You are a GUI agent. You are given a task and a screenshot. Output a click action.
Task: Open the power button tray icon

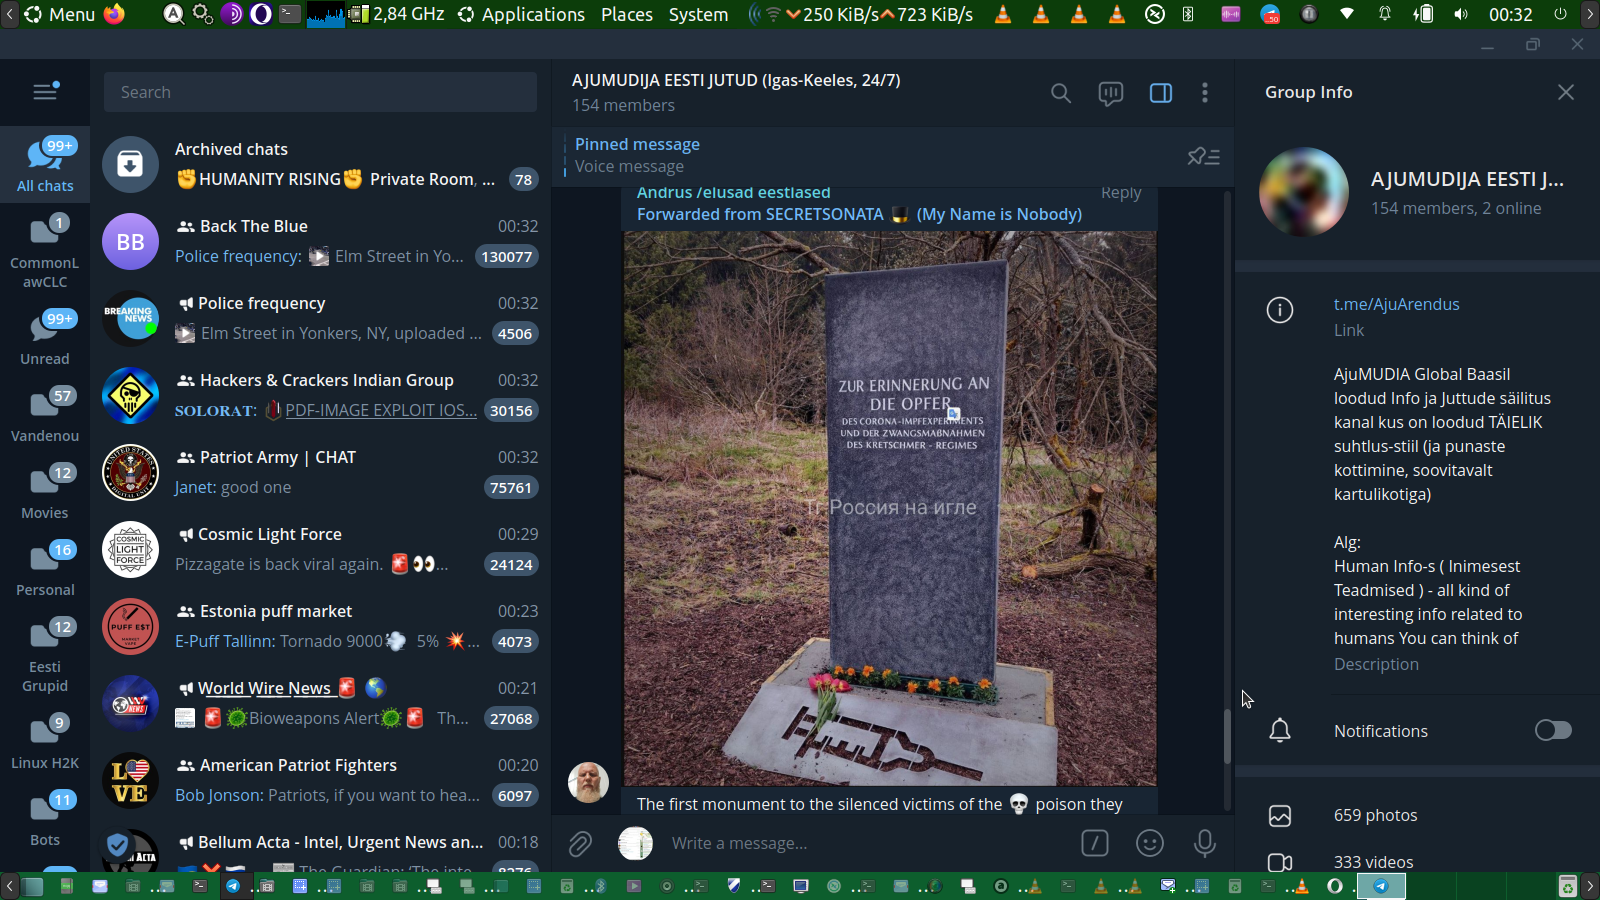(1560, 14)
